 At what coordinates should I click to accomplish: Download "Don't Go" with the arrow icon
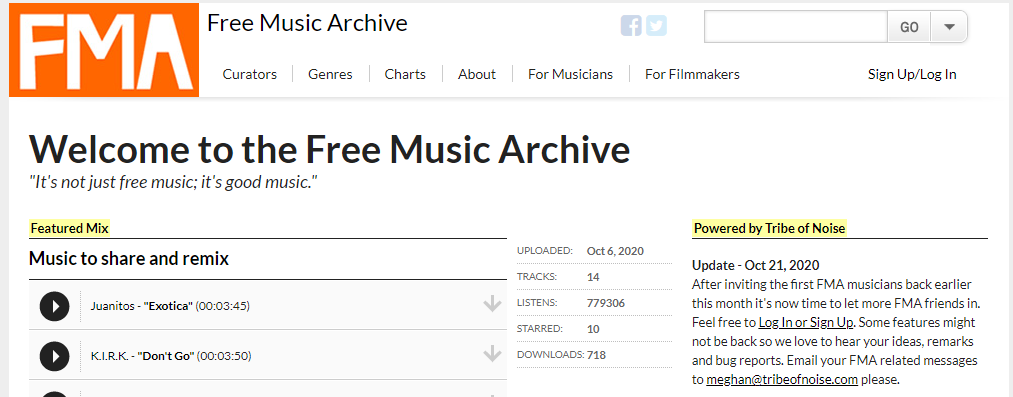(492, 354)
